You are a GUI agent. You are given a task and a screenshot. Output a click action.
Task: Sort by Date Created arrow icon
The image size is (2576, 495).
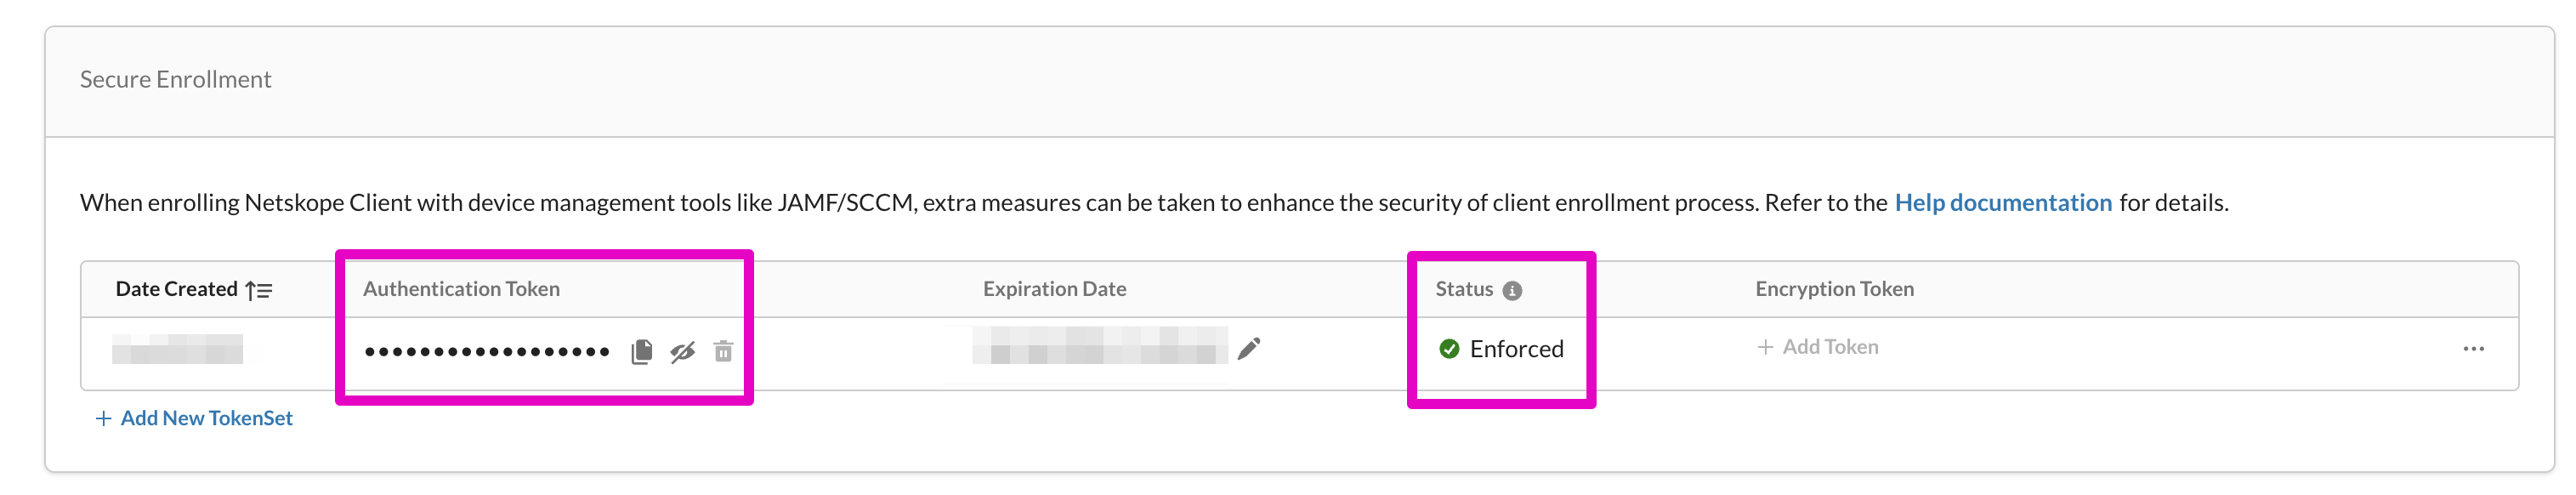(259, 290)
